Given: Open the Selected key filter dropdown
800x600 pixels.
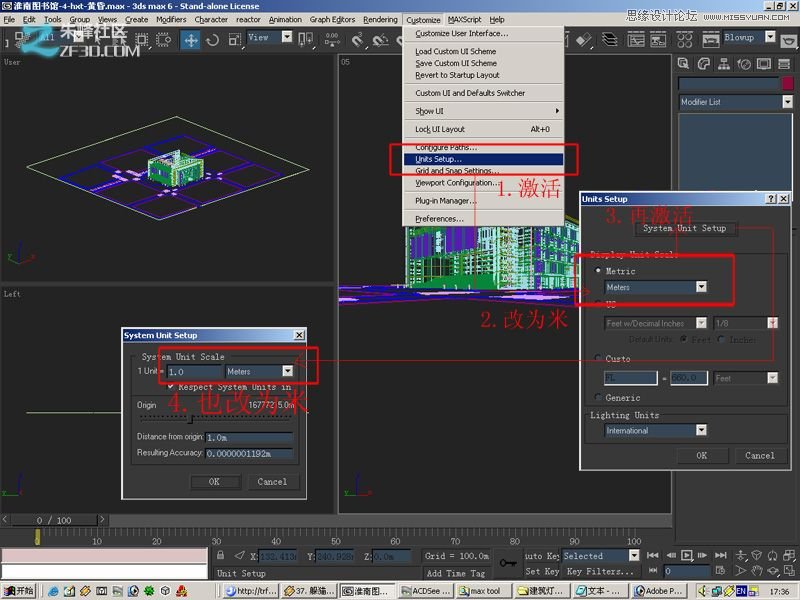Looking at the screenshot, I should 634,556.
